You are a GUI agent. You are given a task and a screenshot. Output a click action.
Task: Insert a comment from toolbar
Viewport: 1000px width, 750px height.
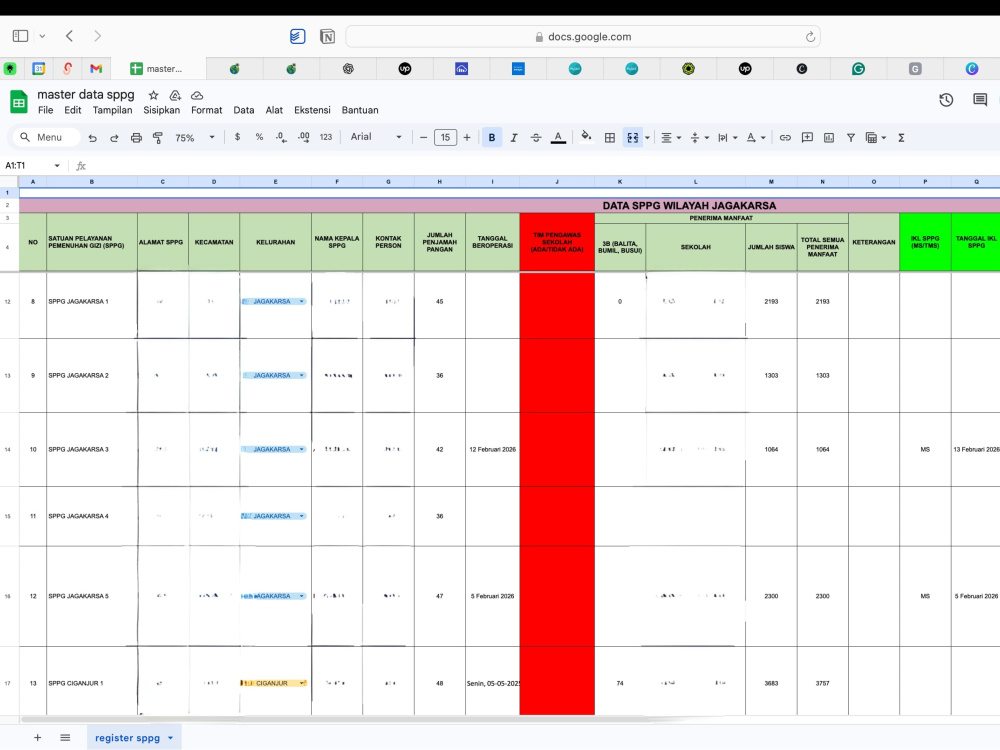tap(807, 138)
